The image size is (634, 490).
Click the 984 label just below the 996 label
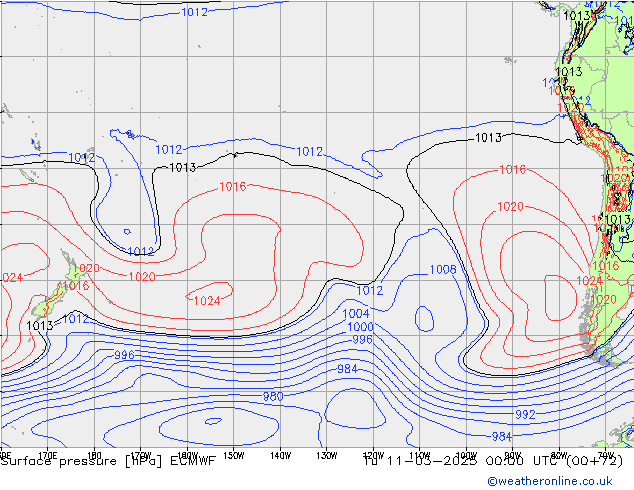347,369
